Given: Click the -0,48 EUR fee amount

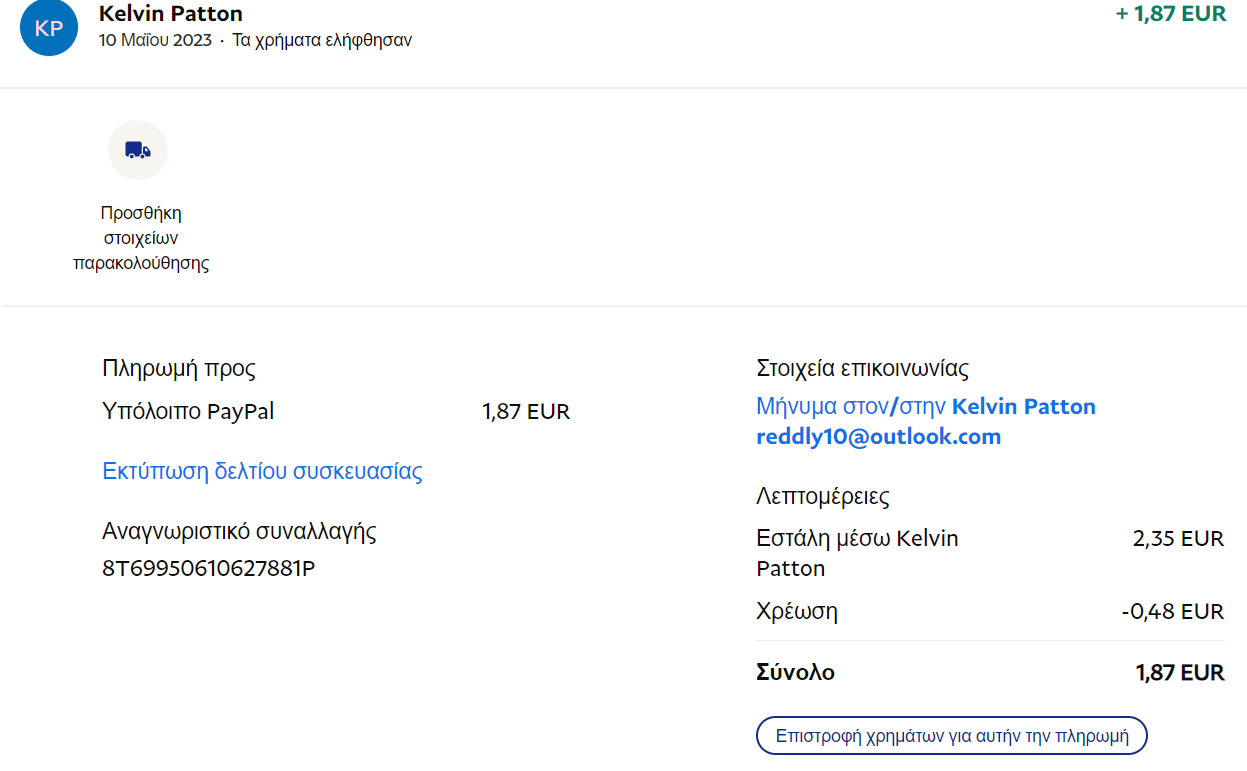Looking at the screenshot, I should tap(1173, 611).
